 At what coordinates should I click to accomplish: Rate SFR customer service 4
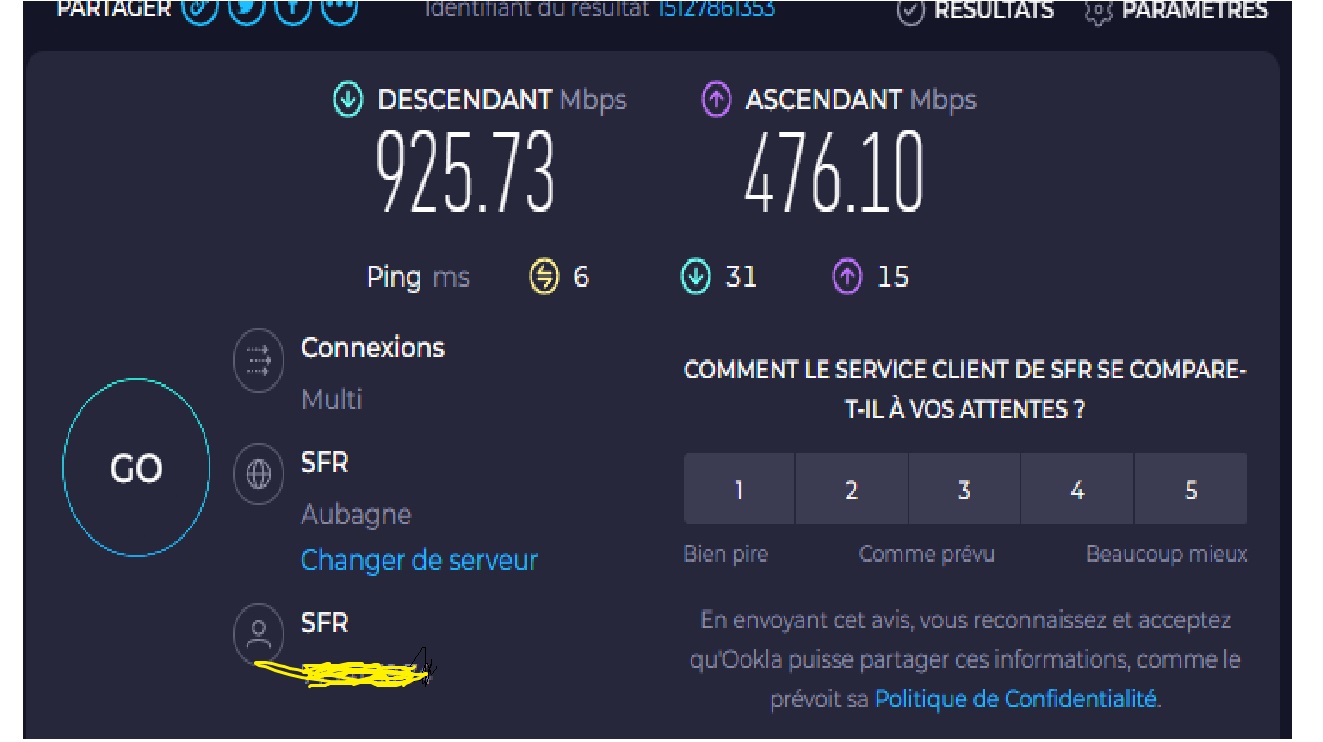[1077, 489]
